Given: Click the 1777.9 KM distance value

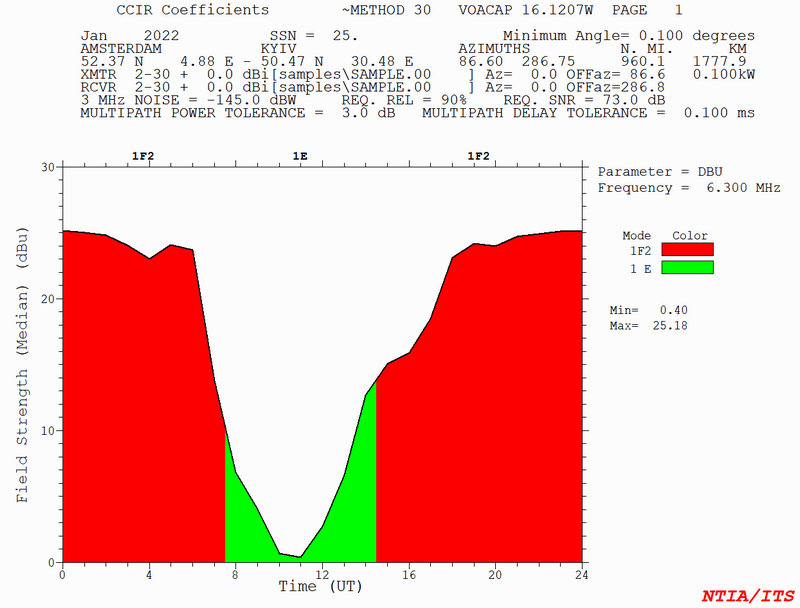Looking at the screenshot, I should coord(719,62).
